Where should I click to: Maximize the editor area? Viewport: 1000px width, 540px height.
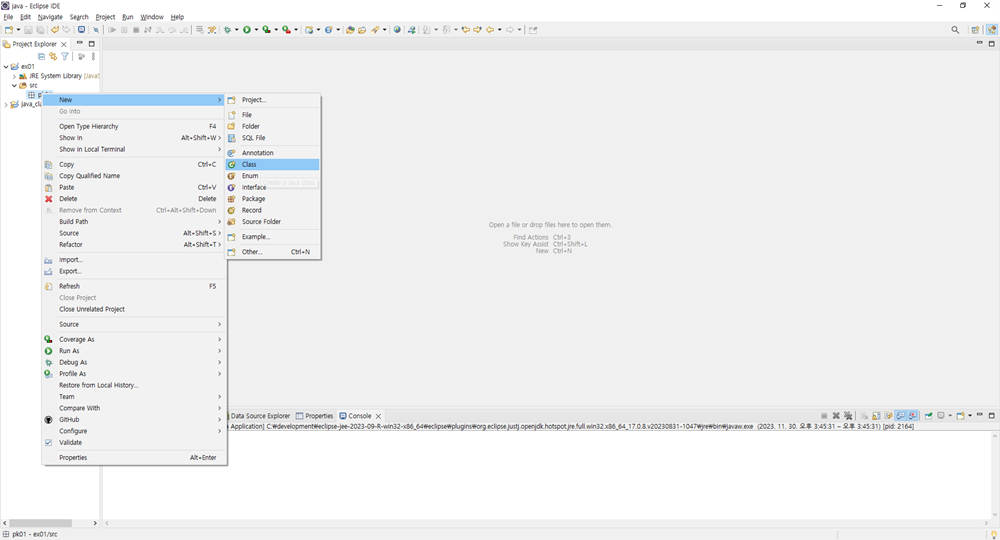coord(991,44)
